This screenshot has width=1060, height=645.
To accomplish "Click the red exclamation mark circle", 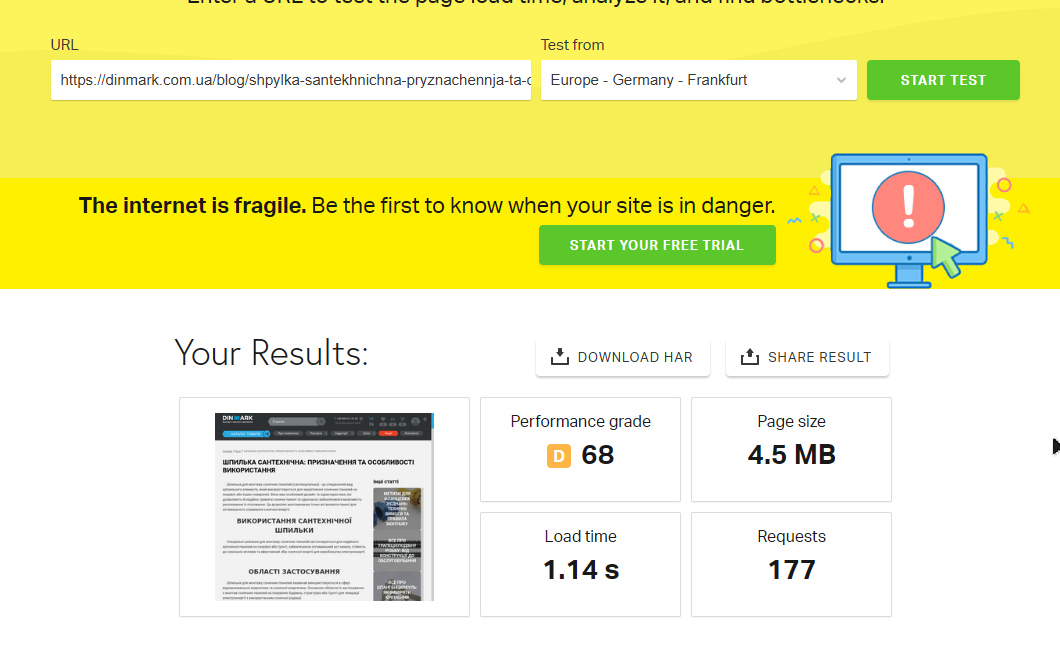I will 908,207.
